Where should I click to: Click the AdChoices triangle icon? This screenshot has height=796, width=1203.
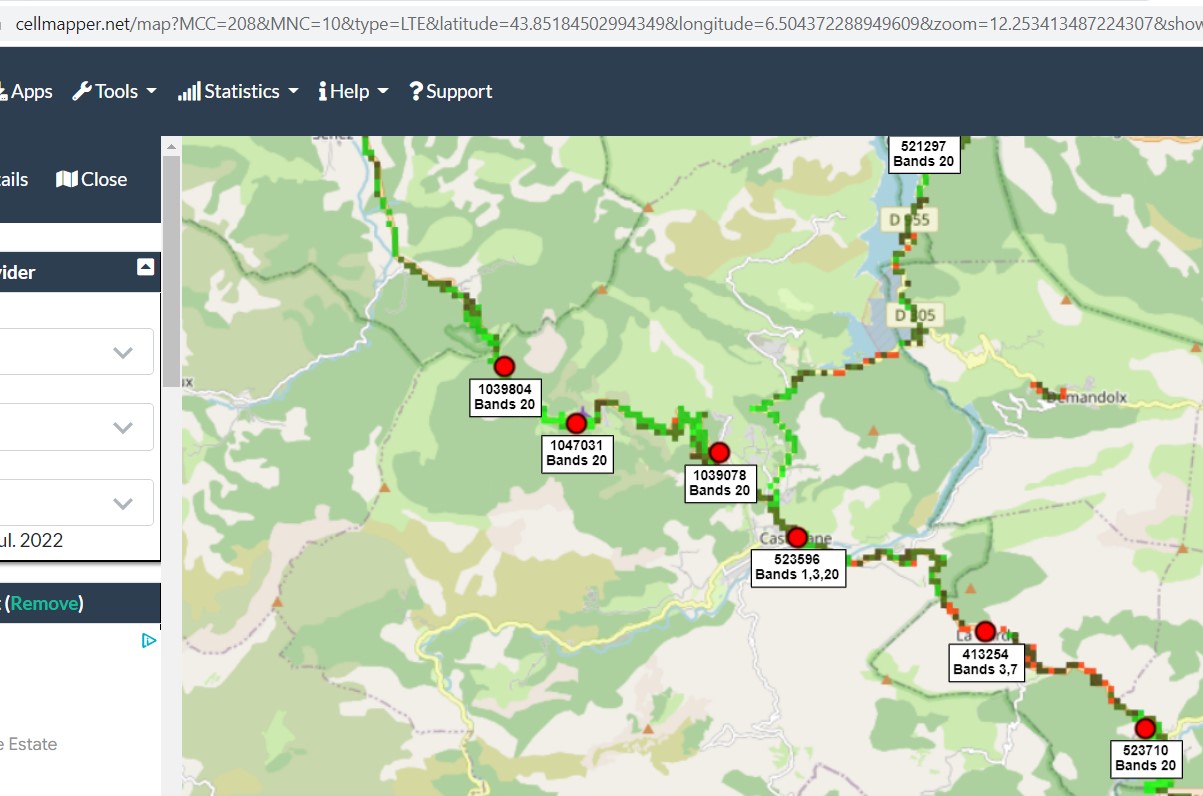pos(148,640)
